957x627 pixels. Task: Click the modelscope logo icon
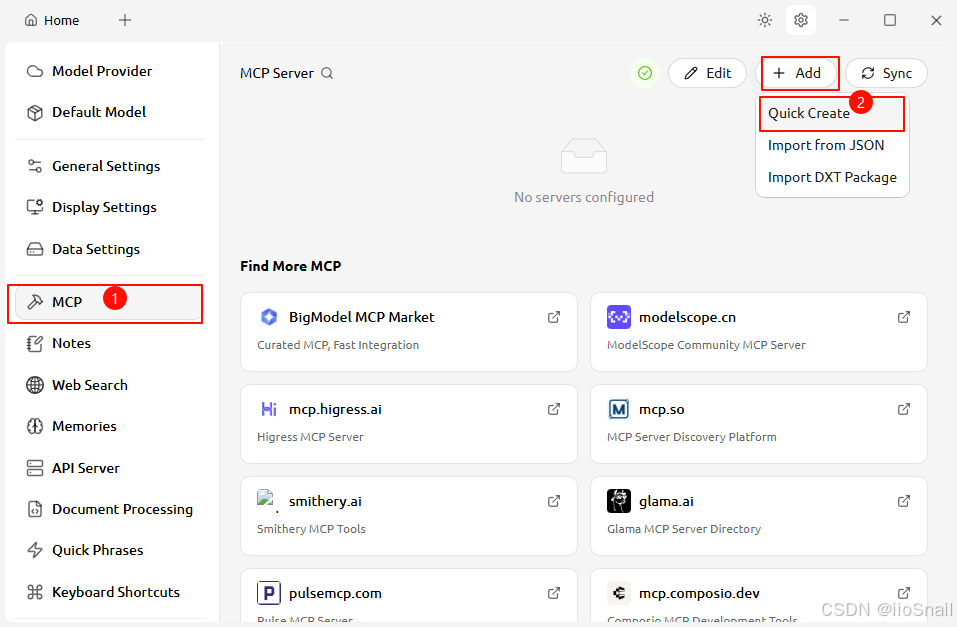pos(619,317)
